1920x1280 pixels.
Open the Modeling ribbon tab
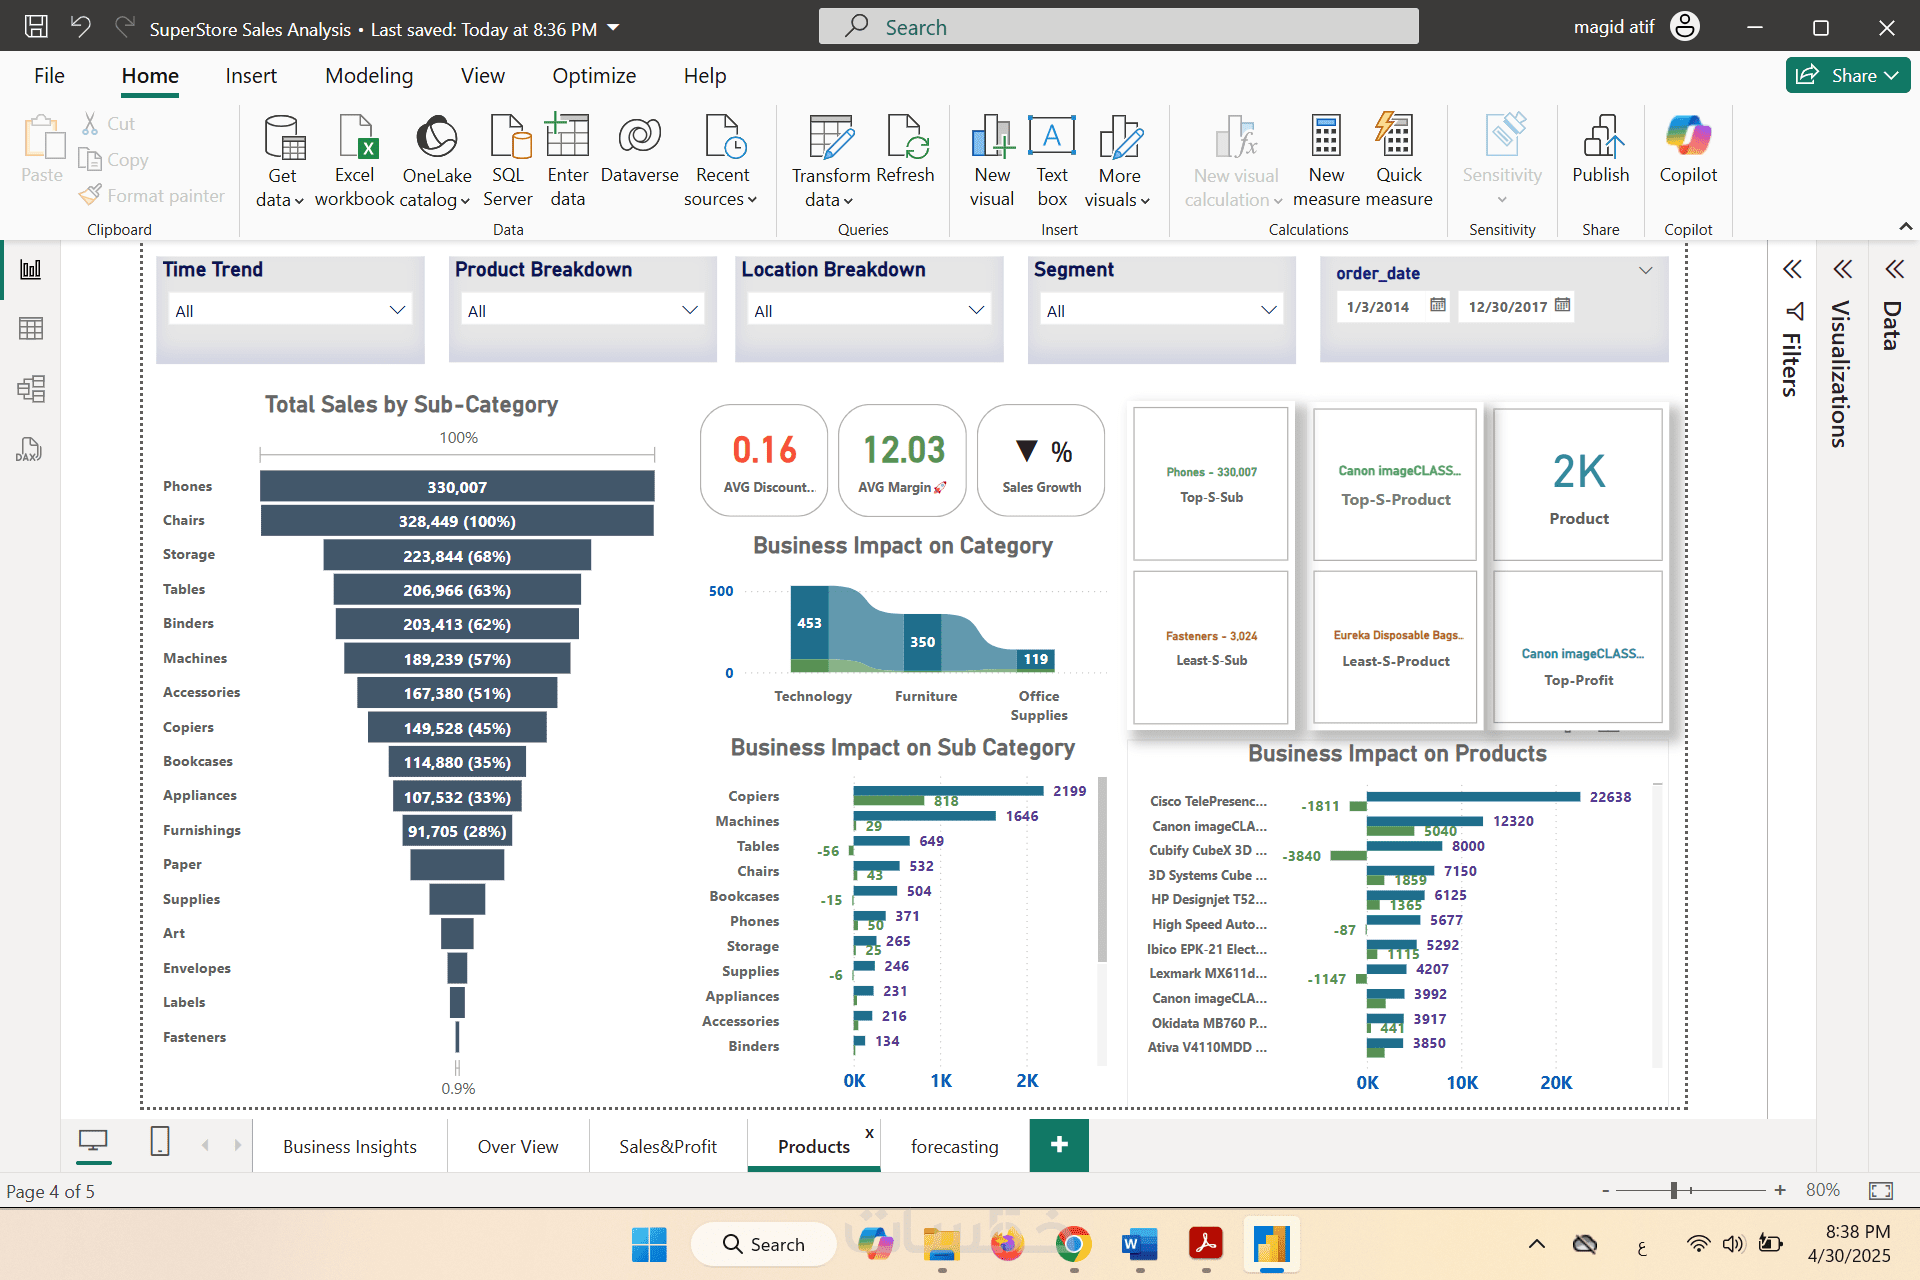[368, 76]
